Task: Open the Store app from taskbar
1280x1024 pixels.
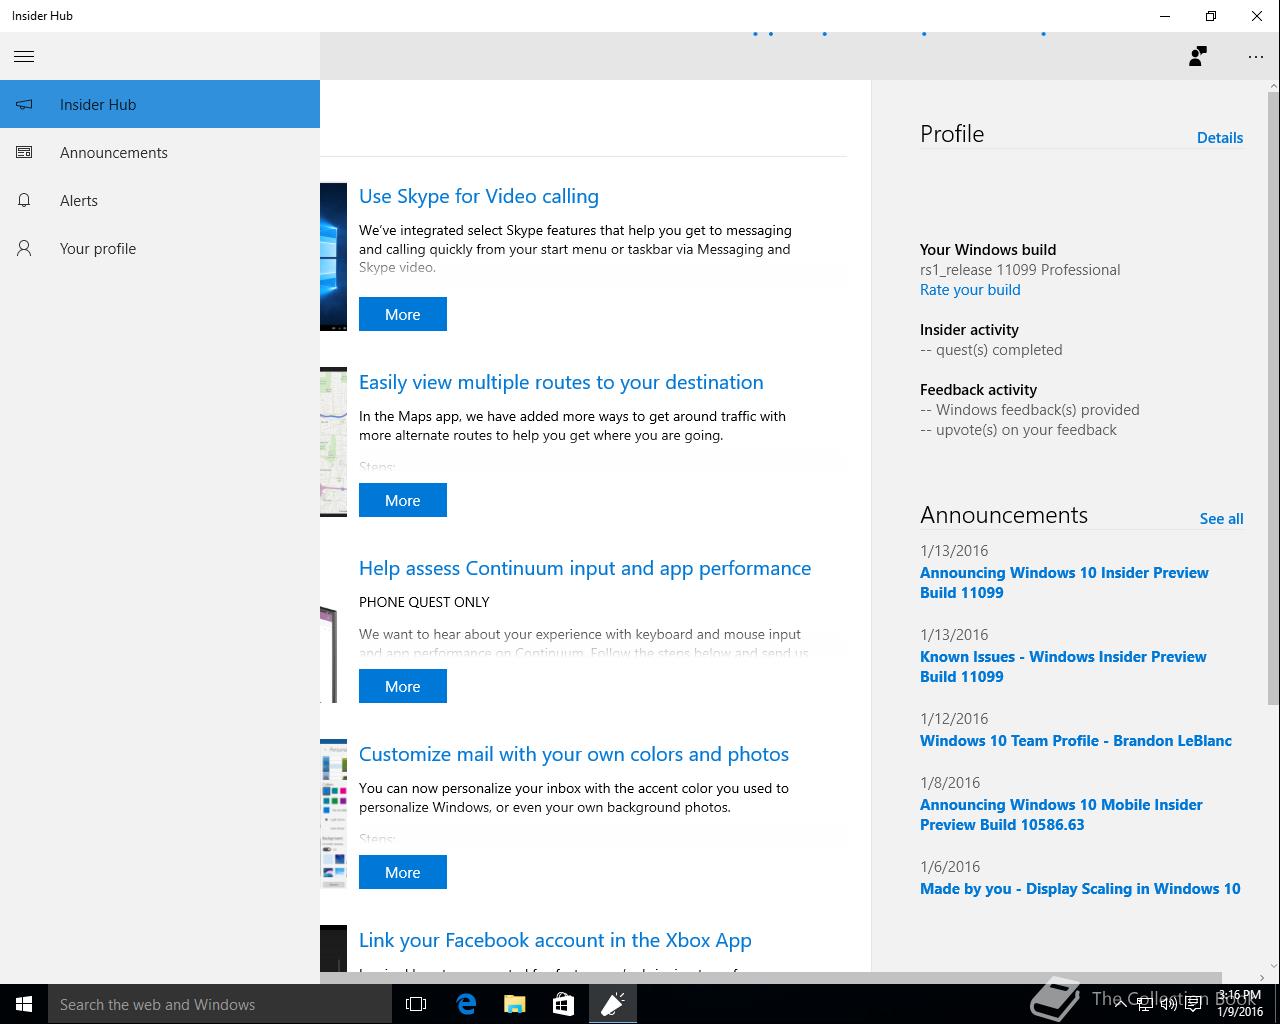Action: pyautogui.click(x=563, y=1004)
